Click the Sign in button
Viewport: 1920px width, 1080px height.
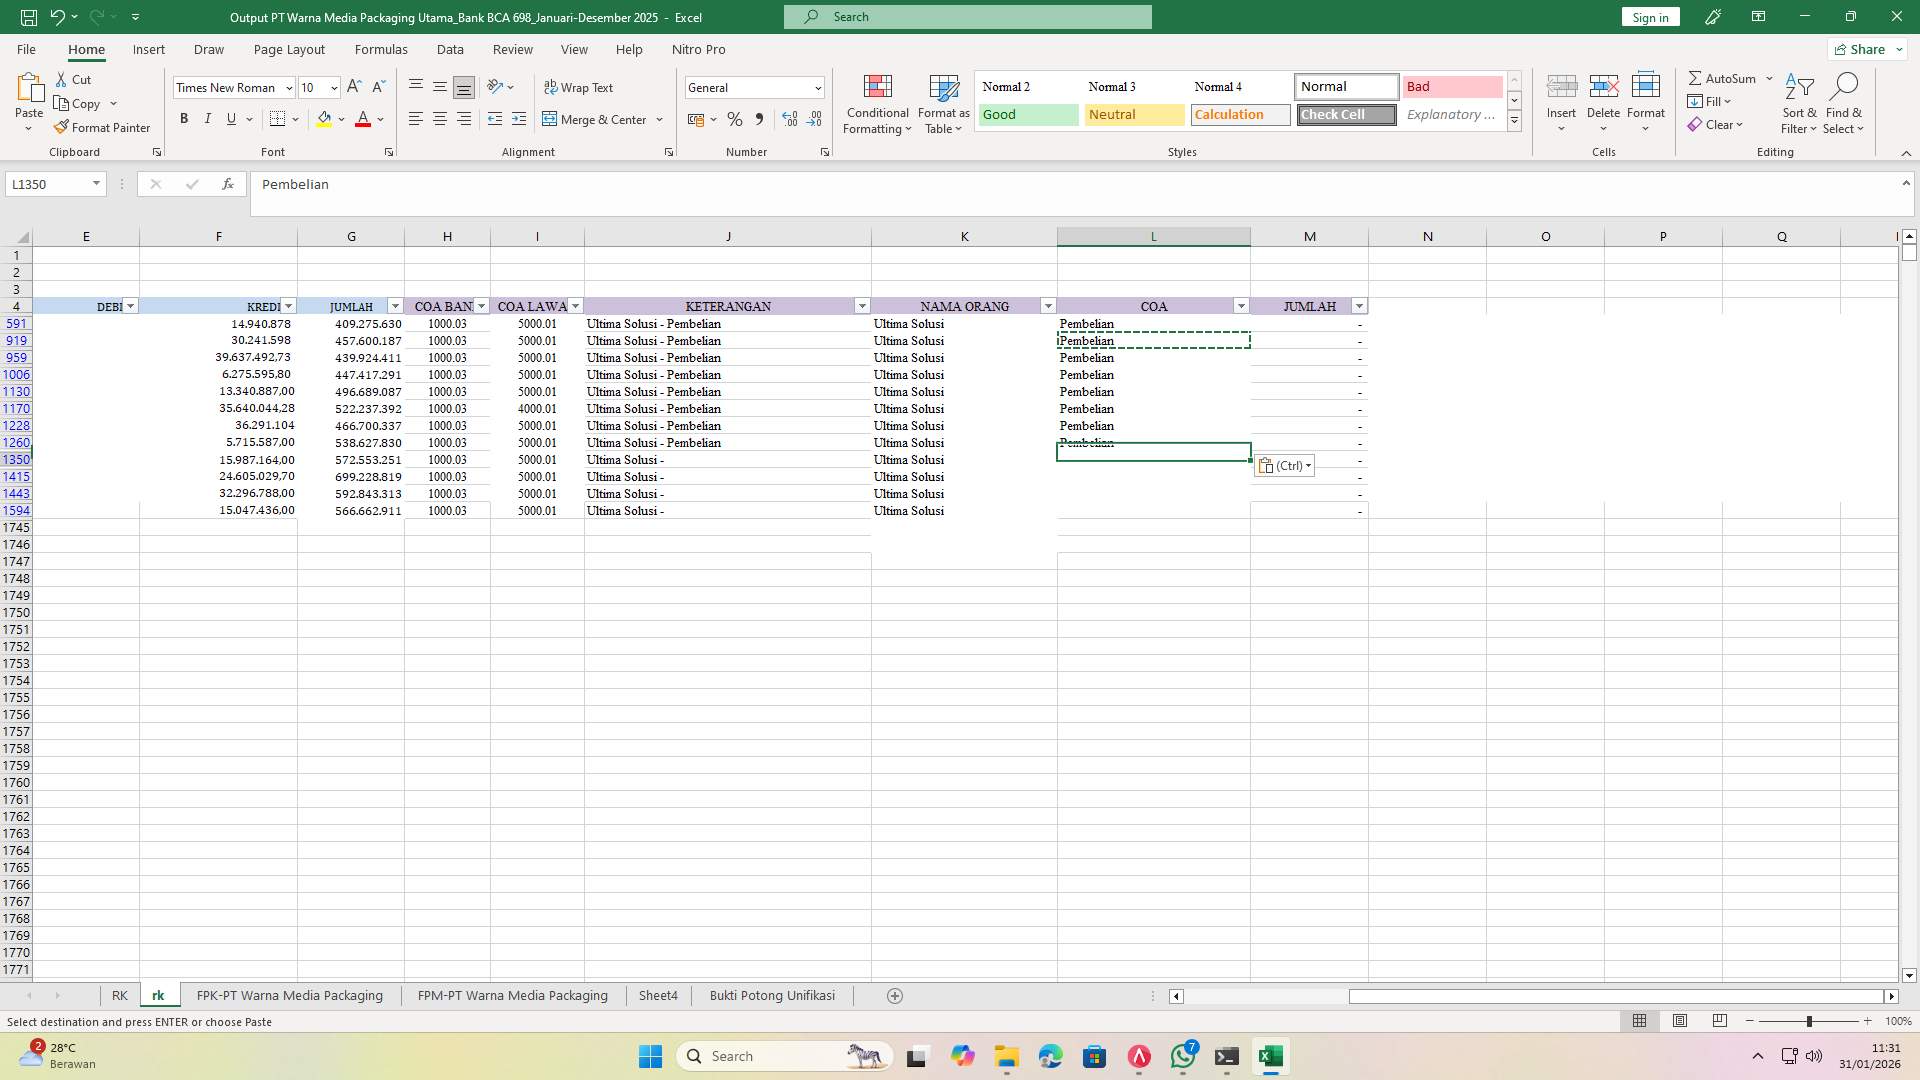click(x=1649, y=17)
